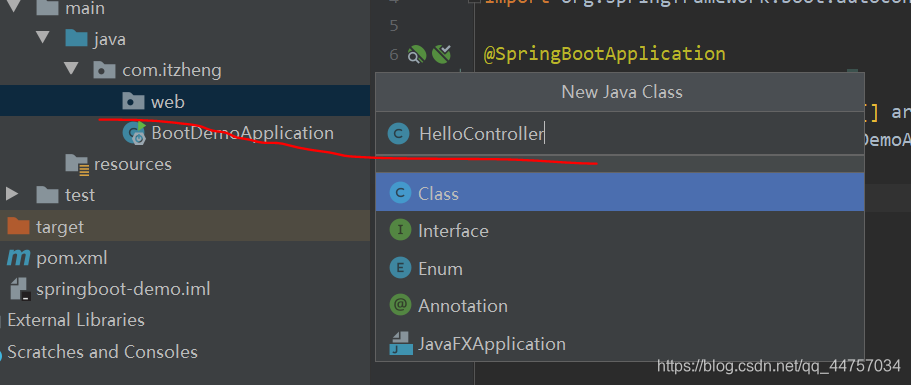Click the Class type icon in list
Viewport: 911px width, 385px height.
[x=400, y=193]
